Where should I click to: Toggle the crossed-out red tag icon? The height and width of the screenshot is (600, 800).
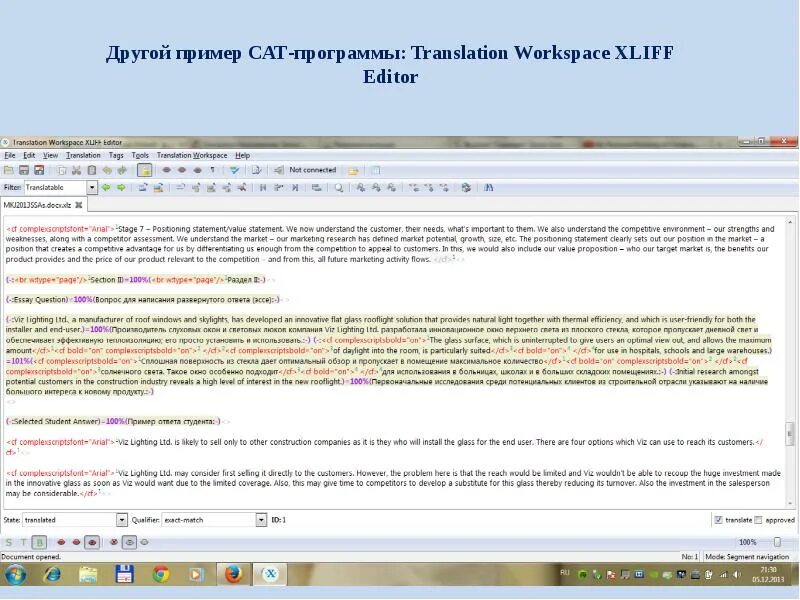click(x=114, y=542)
